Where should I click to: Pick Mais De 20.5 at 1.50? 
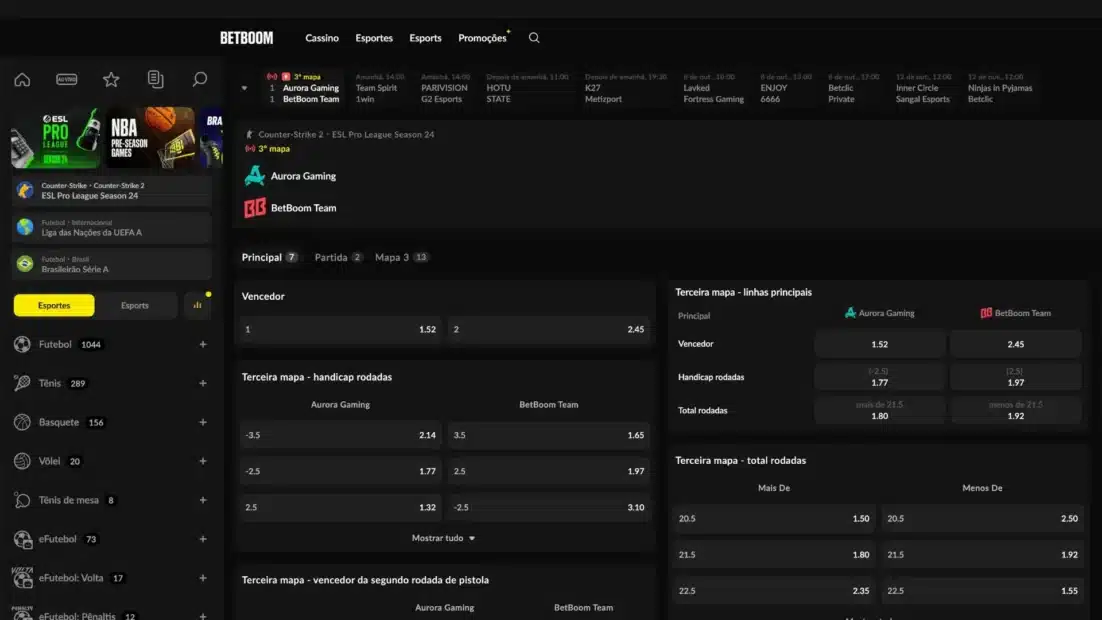(x=774, y=519)
